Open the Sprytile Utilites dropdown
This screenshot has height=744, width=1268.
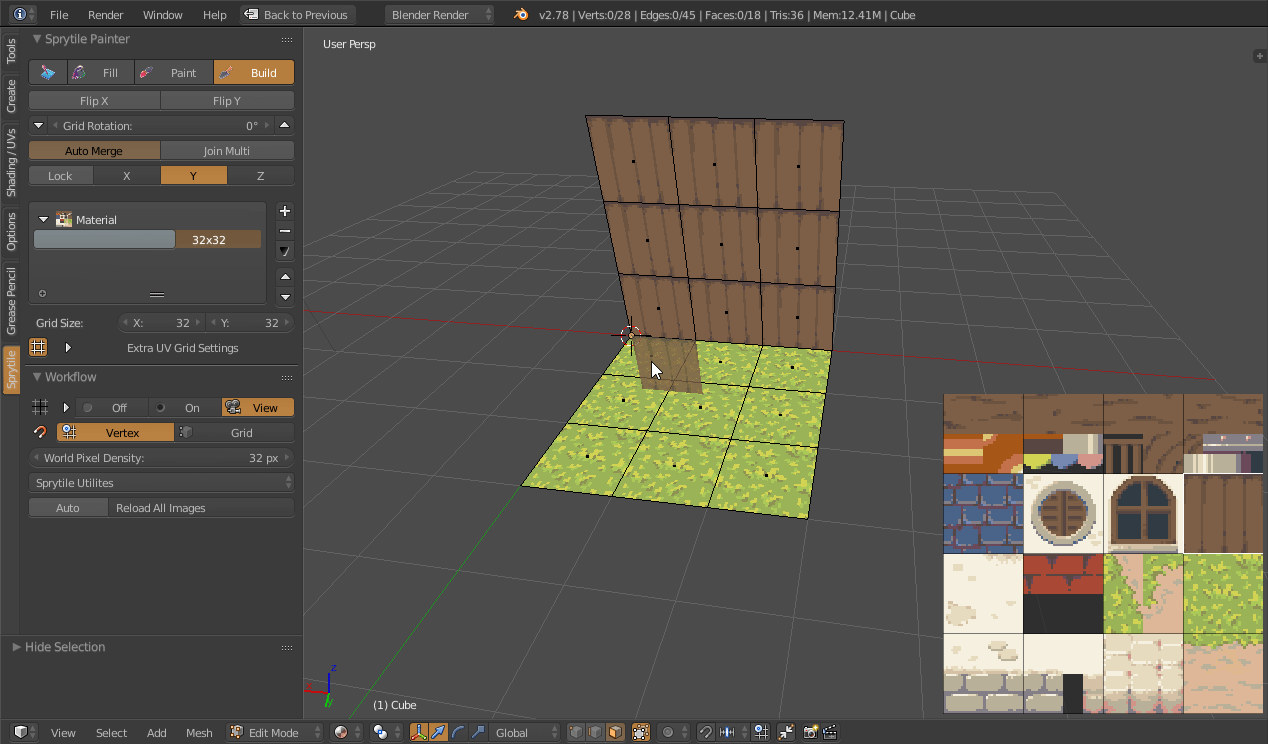161,482
